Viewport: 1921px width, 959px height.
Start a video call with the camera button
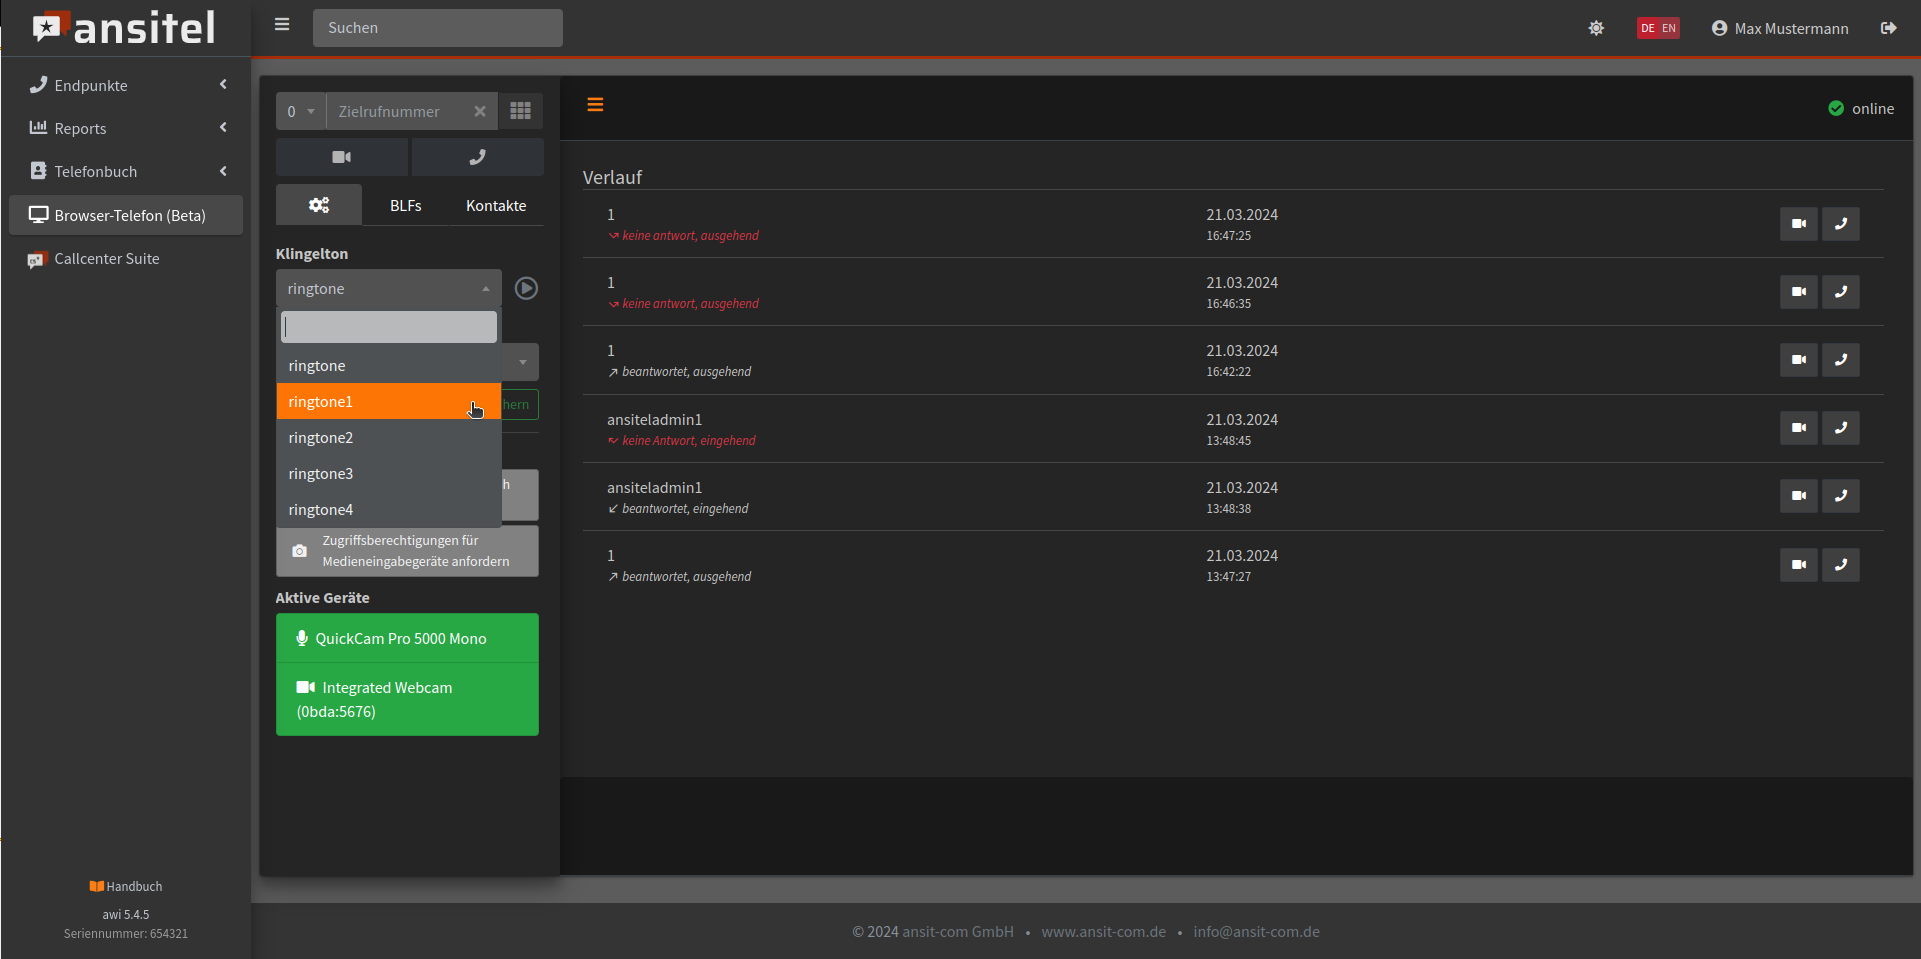pyautogui.click(x=341, y=157)
